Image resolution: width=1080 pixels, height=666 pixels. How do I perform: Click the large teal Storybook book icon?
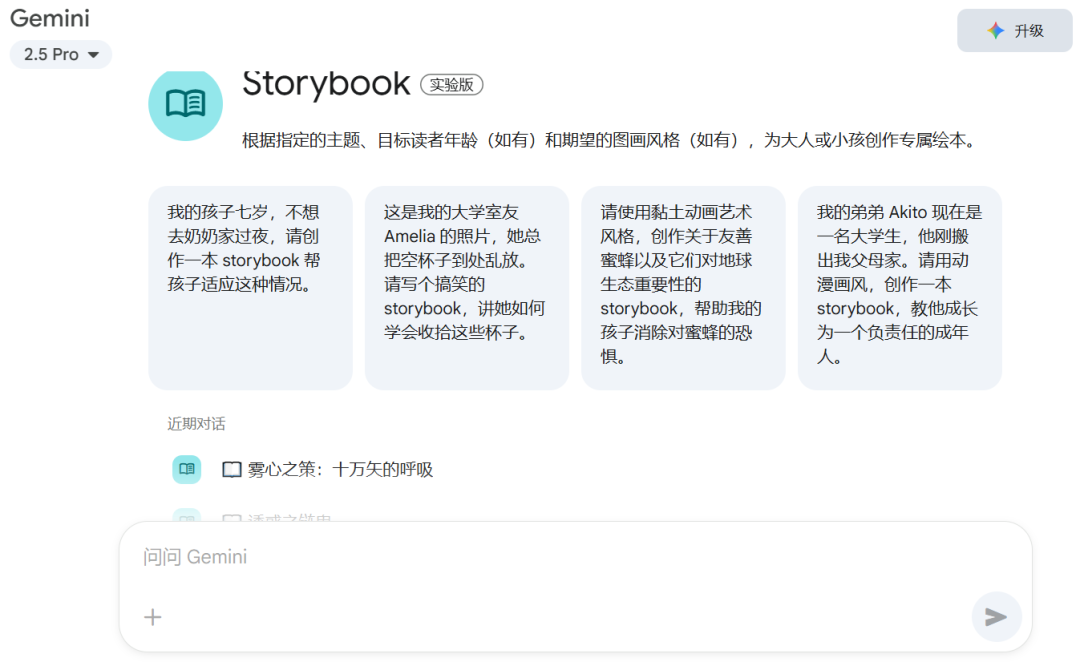click(185, 103)
